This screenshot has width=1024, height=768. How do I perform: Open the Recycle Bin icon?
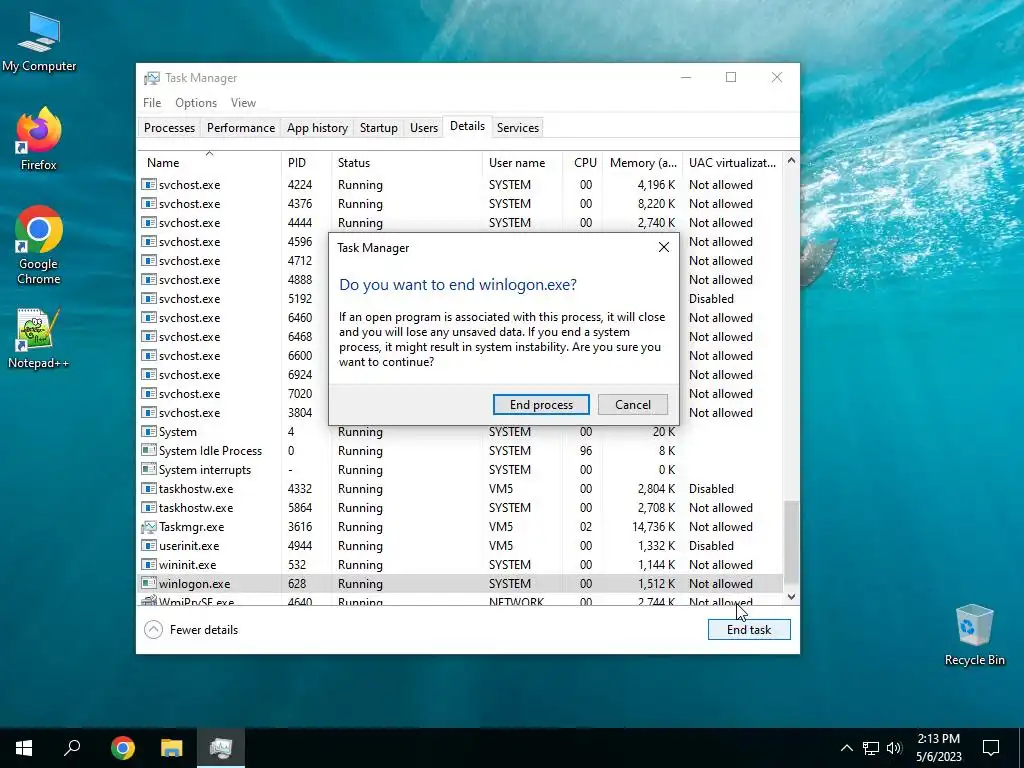click(x=974, y=635)
